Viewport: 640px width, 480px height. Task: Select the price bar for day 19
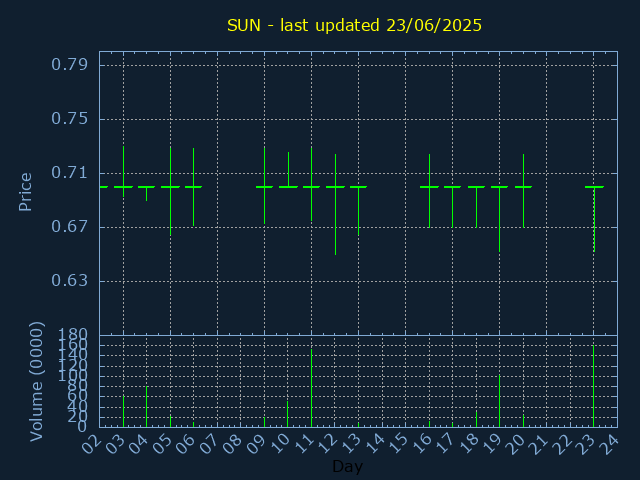[499, 219]
